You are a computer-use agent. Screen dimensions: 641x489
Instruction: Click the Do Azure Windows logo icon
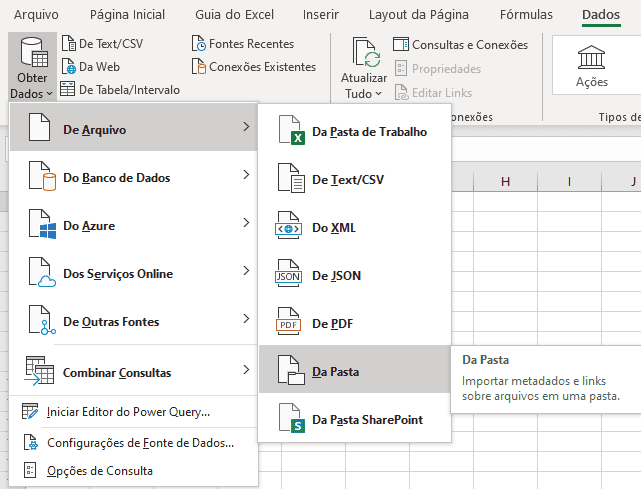tap(43, 224)
